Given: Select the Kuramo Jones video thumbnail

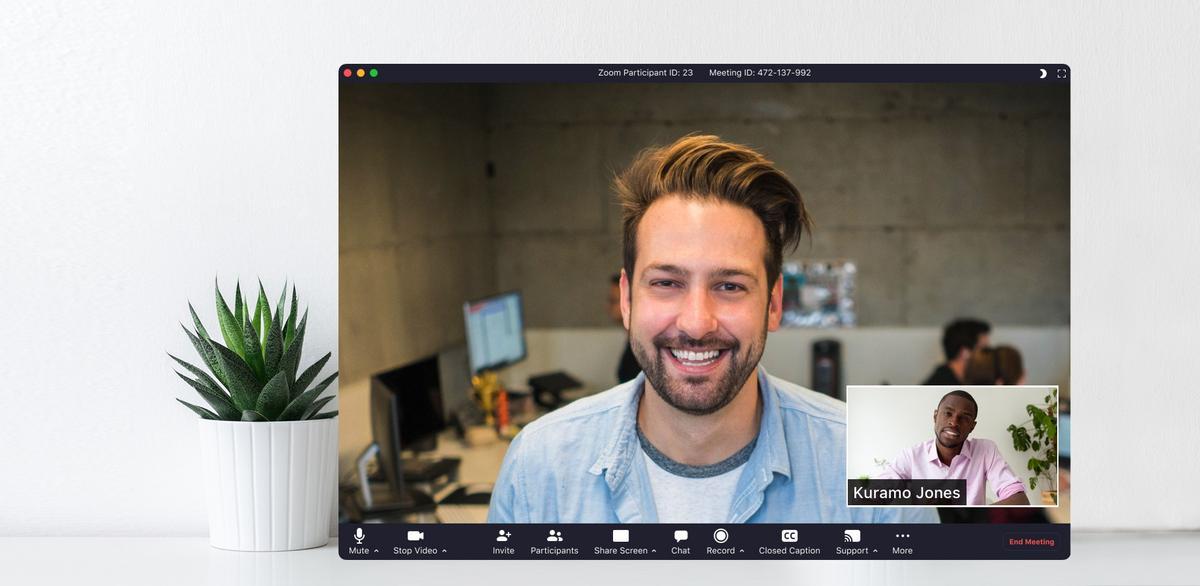Looking at the screenshot, I should pos(952,445).
